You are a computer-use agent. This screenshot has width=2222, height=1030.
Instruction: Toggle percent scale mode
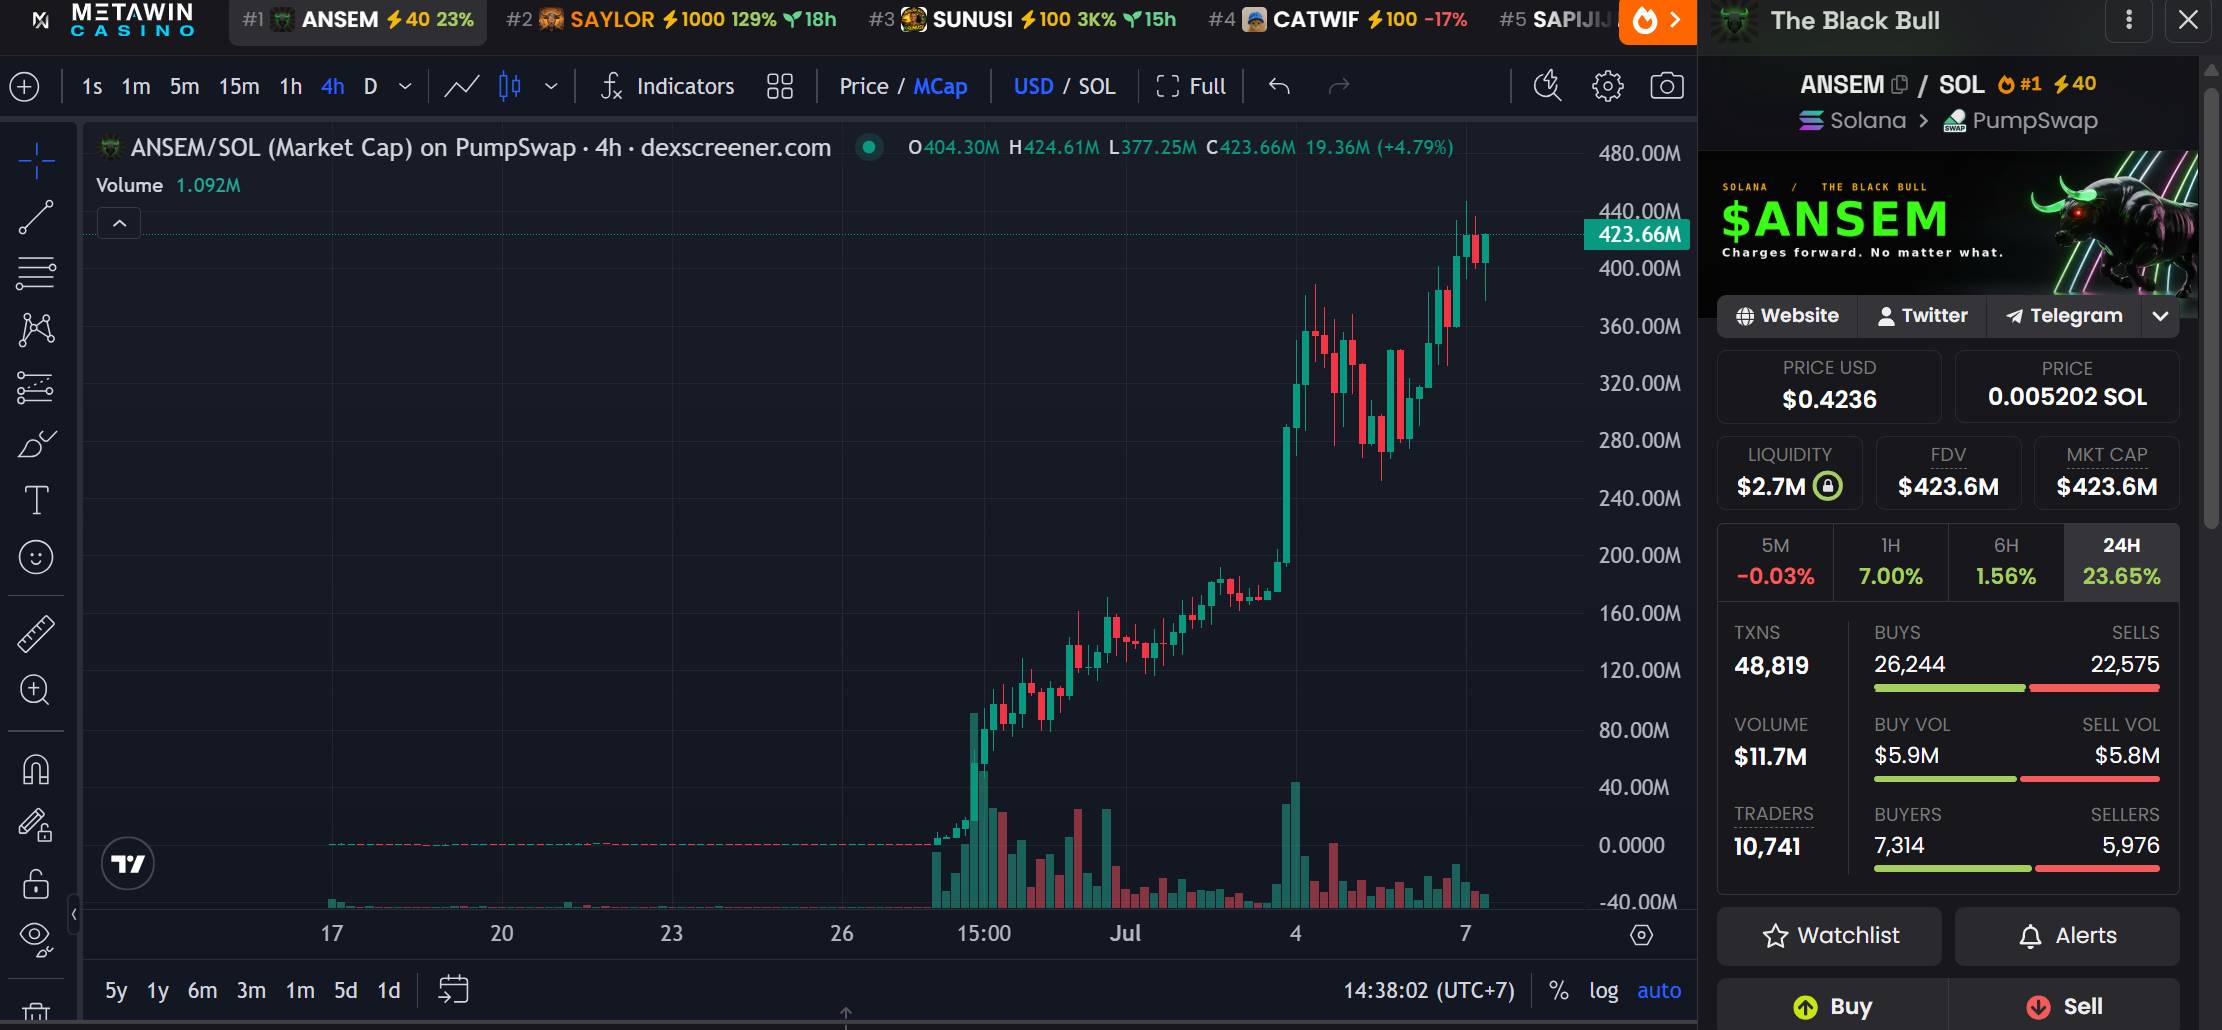click(1558, 991)
